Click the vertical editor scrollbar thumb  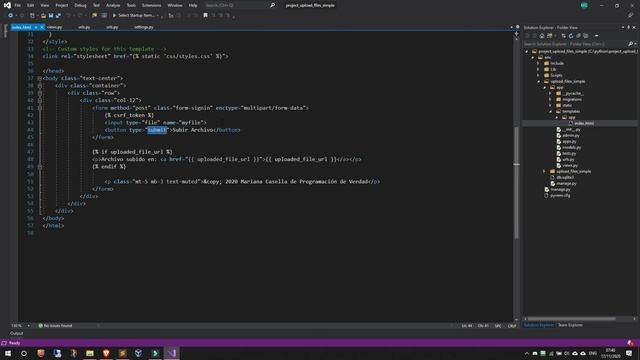pyautogui.click(x=516, y=182)
